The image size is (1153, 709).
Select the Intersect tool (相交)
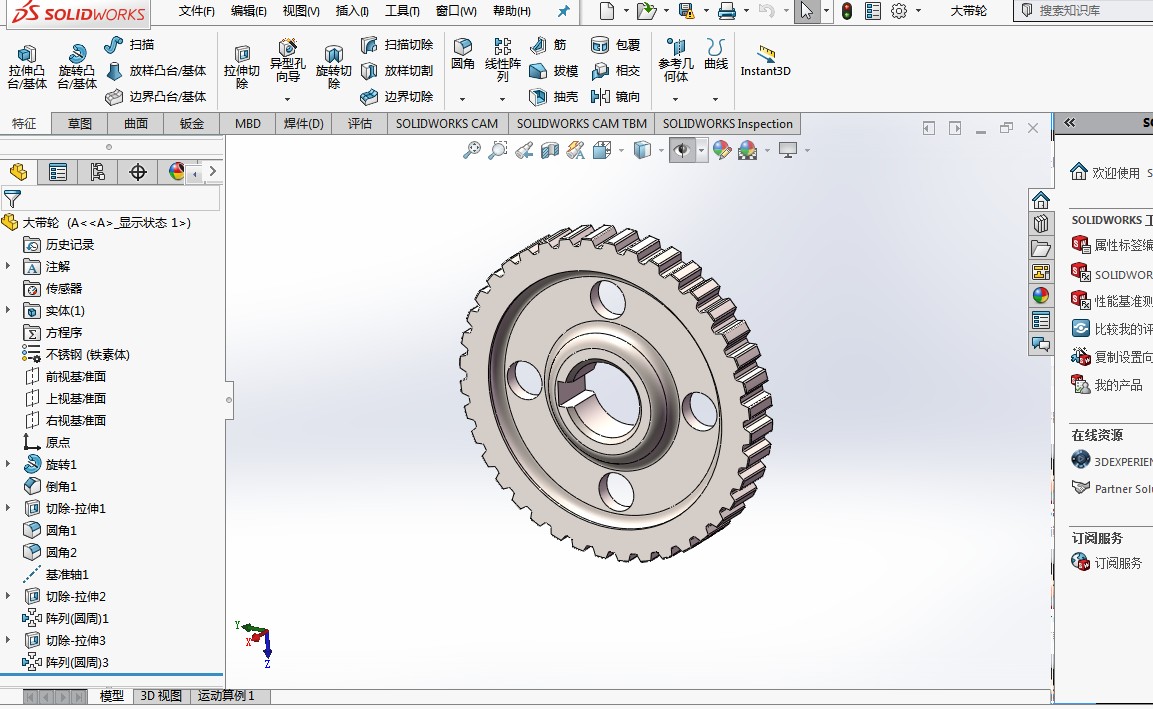coord(615,71)
